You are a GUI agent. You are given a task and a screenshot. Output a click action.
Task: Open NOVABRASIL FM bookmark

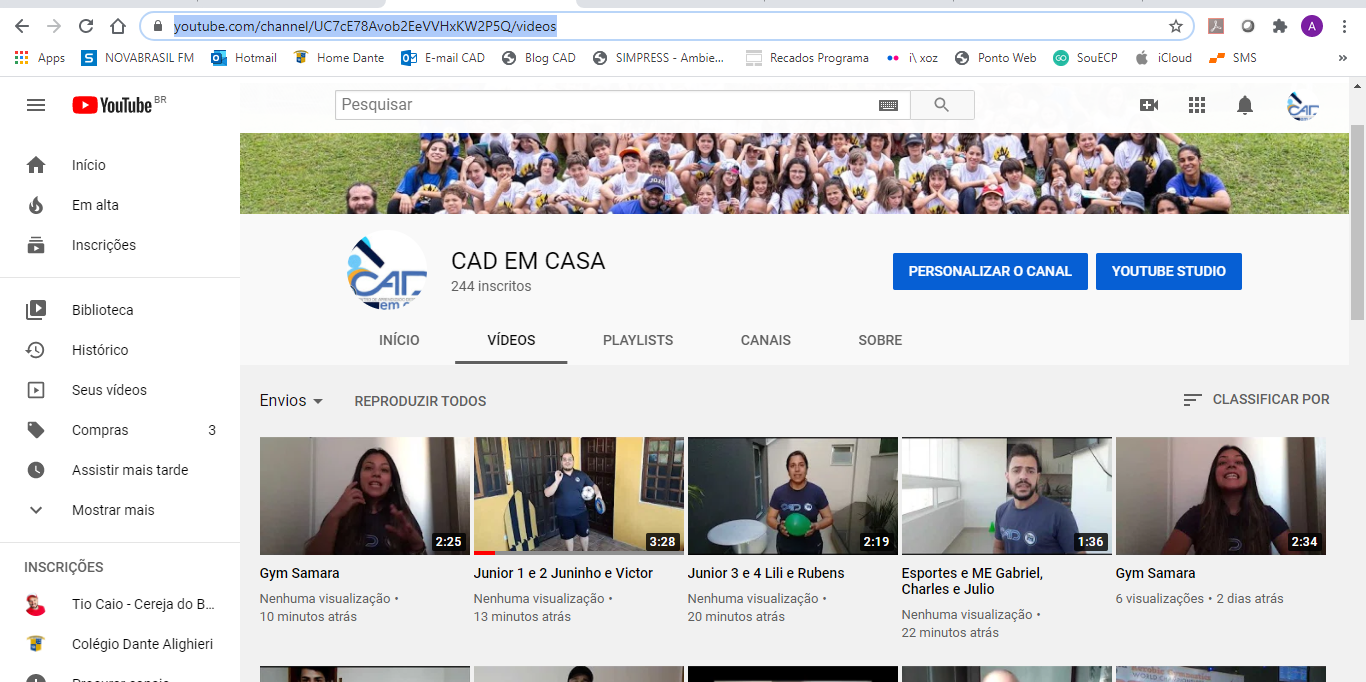(x=137, y=58)
